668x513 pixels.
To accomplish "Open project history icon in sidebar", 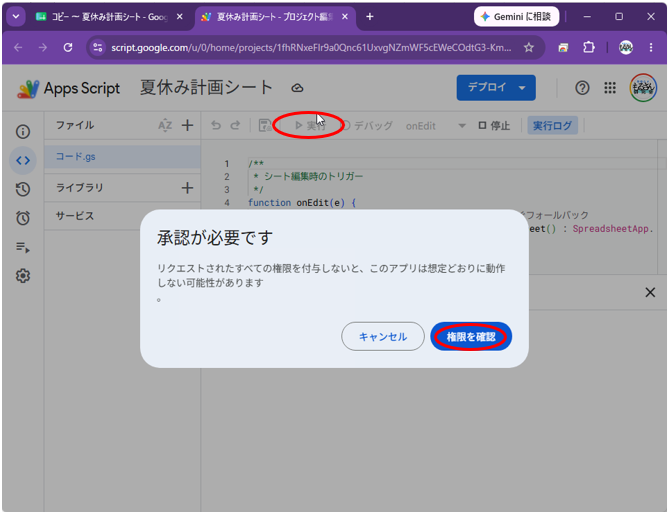I will [23, 189].
